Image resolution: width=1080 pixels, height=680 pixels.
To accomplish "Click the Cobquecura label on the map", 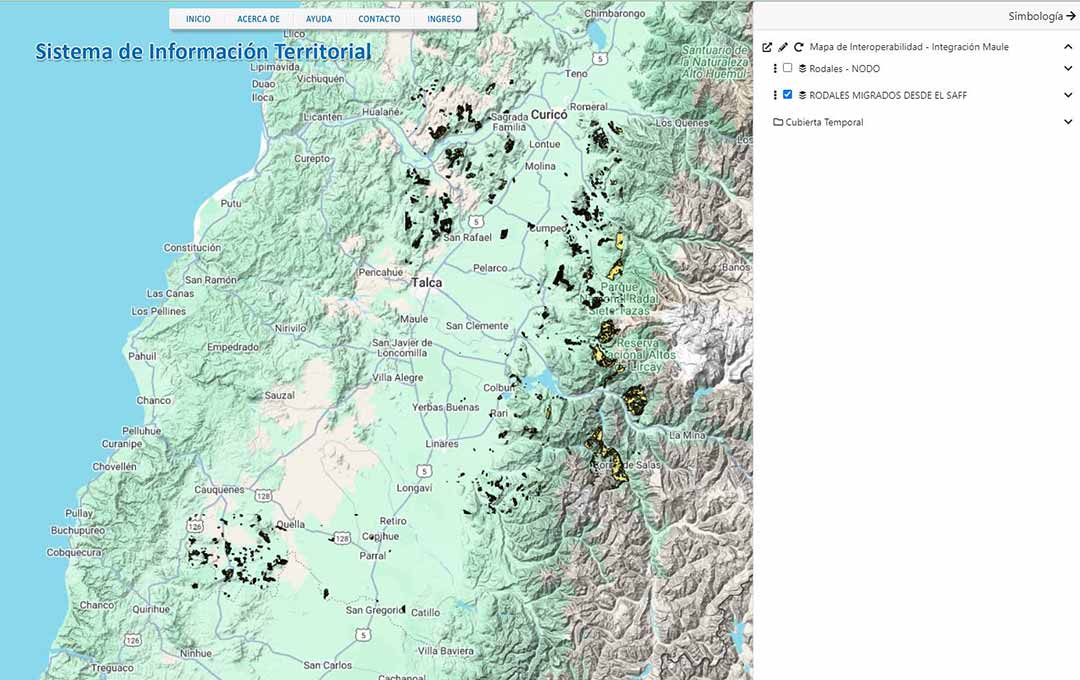I will coord(74,553).
